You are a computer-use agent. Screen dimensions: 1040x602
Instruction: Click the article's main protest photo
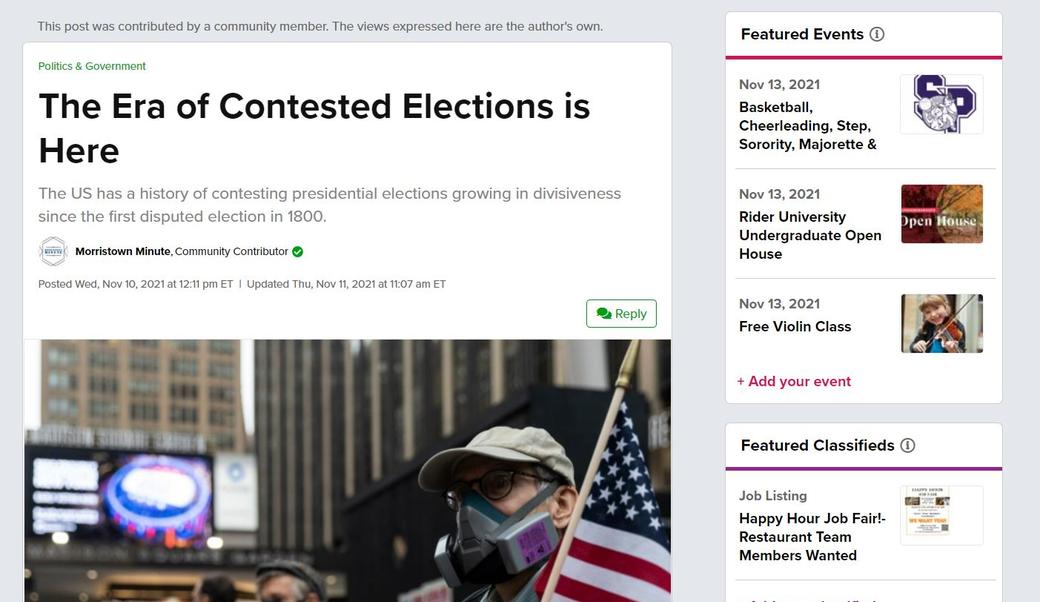[347, 470]
